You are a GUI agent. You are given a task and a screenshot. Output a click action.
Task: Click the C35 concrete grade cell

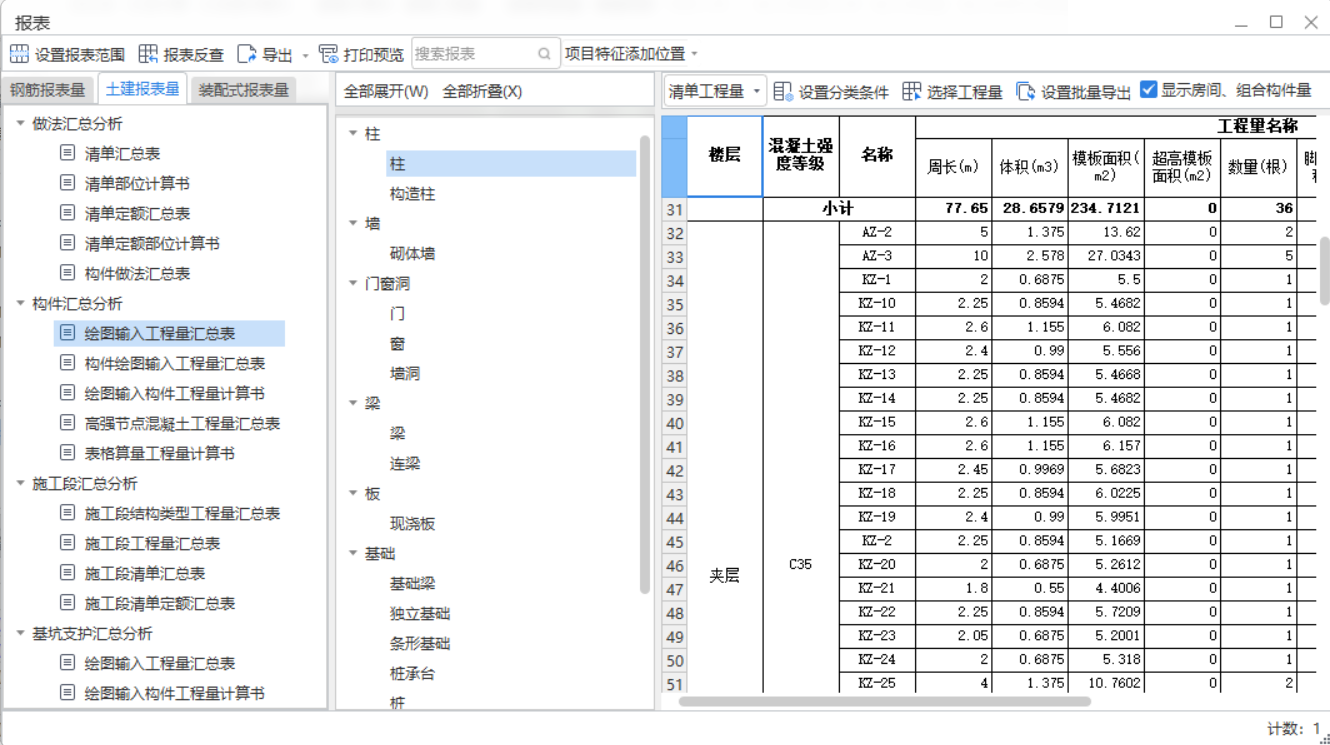click(x=801, y=564)
